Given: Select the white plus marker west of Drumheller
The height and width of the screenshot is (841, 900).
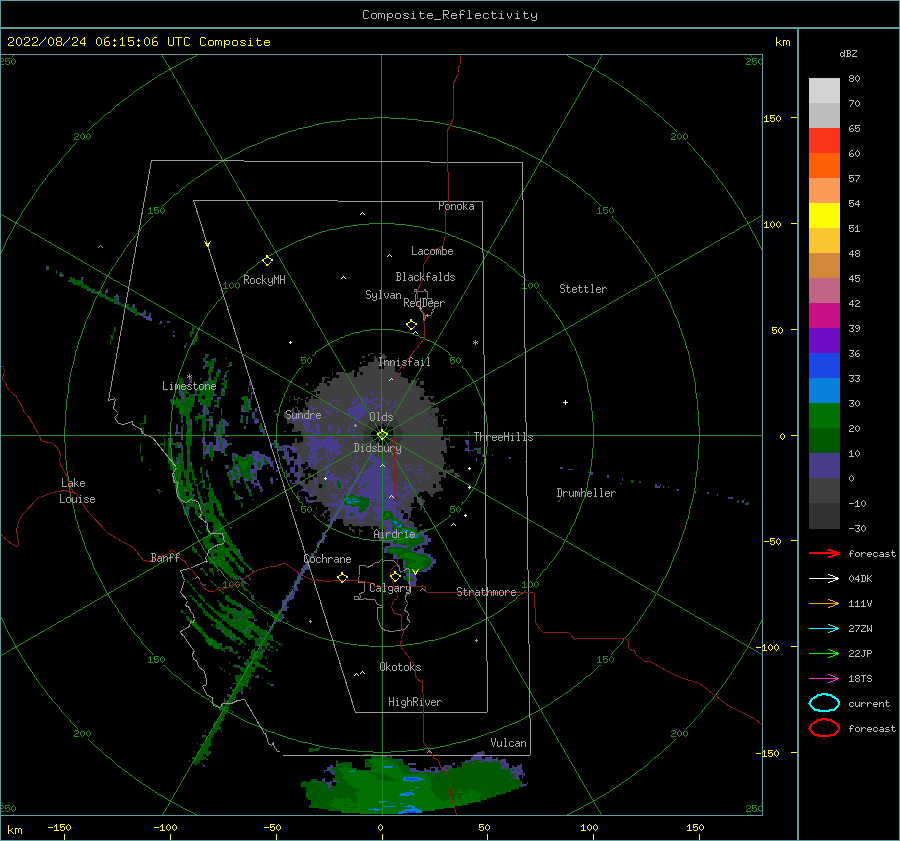Looking at the screenshot, I should [x=565, y=402].
